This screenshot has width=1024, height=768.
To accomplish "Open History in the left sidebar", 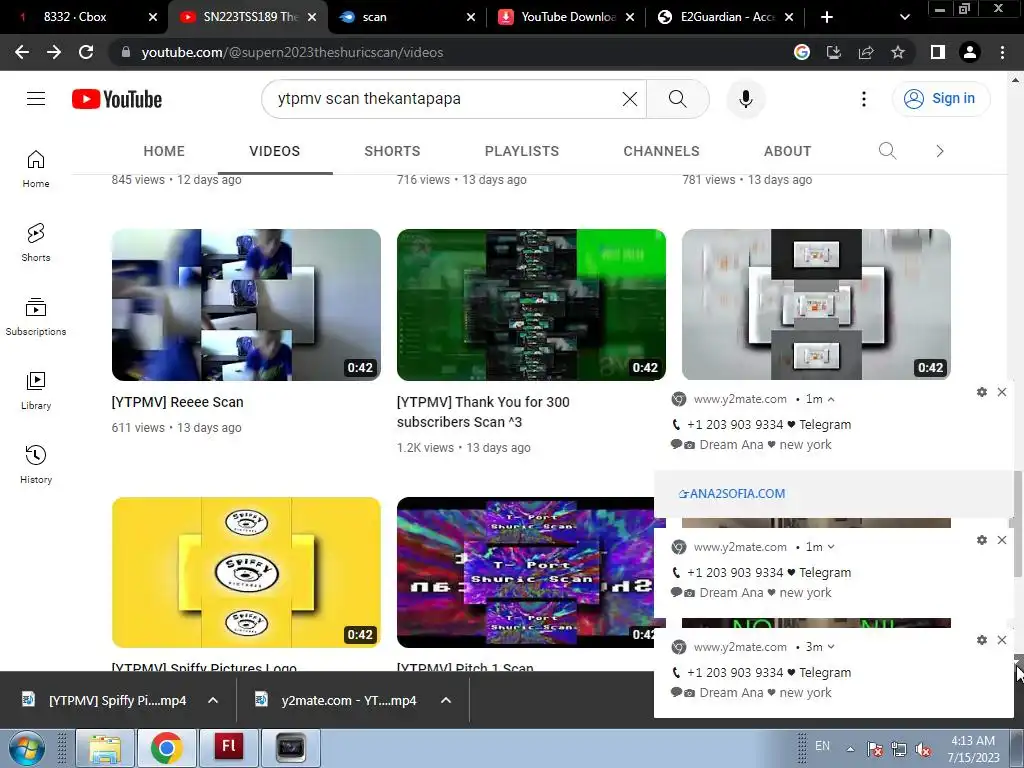I will click(36, 464).
